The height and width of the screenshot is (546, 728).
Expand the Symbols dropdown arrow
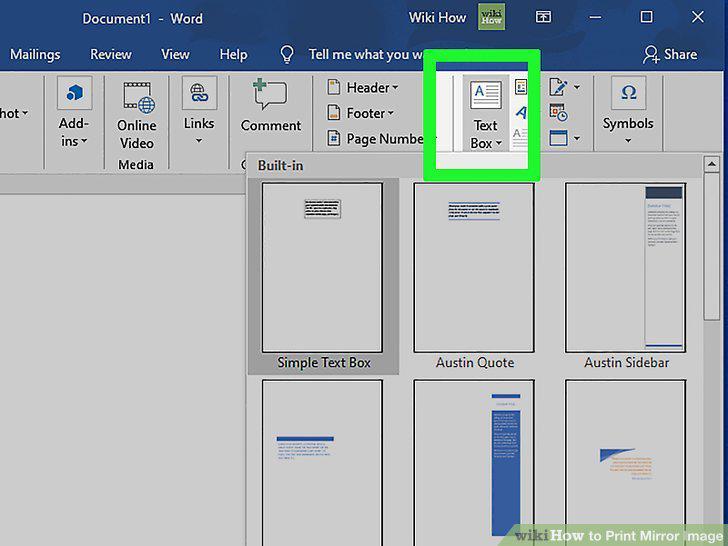click(628, 141)
